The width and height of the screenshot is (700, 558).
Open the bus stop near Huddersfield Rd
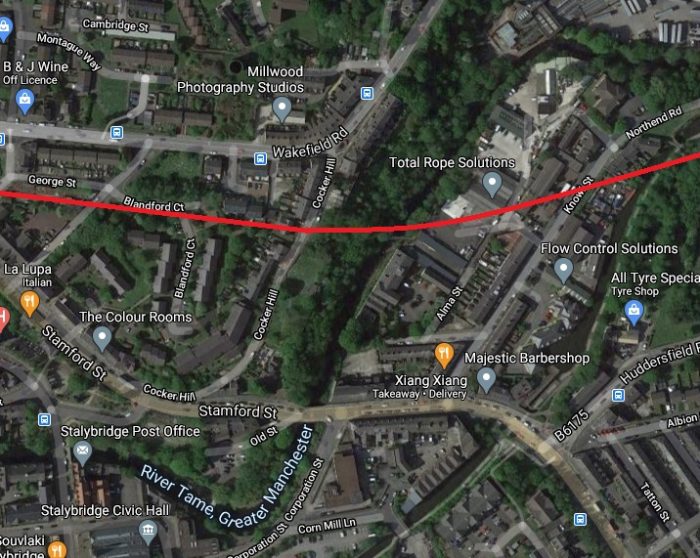point(618,395)
